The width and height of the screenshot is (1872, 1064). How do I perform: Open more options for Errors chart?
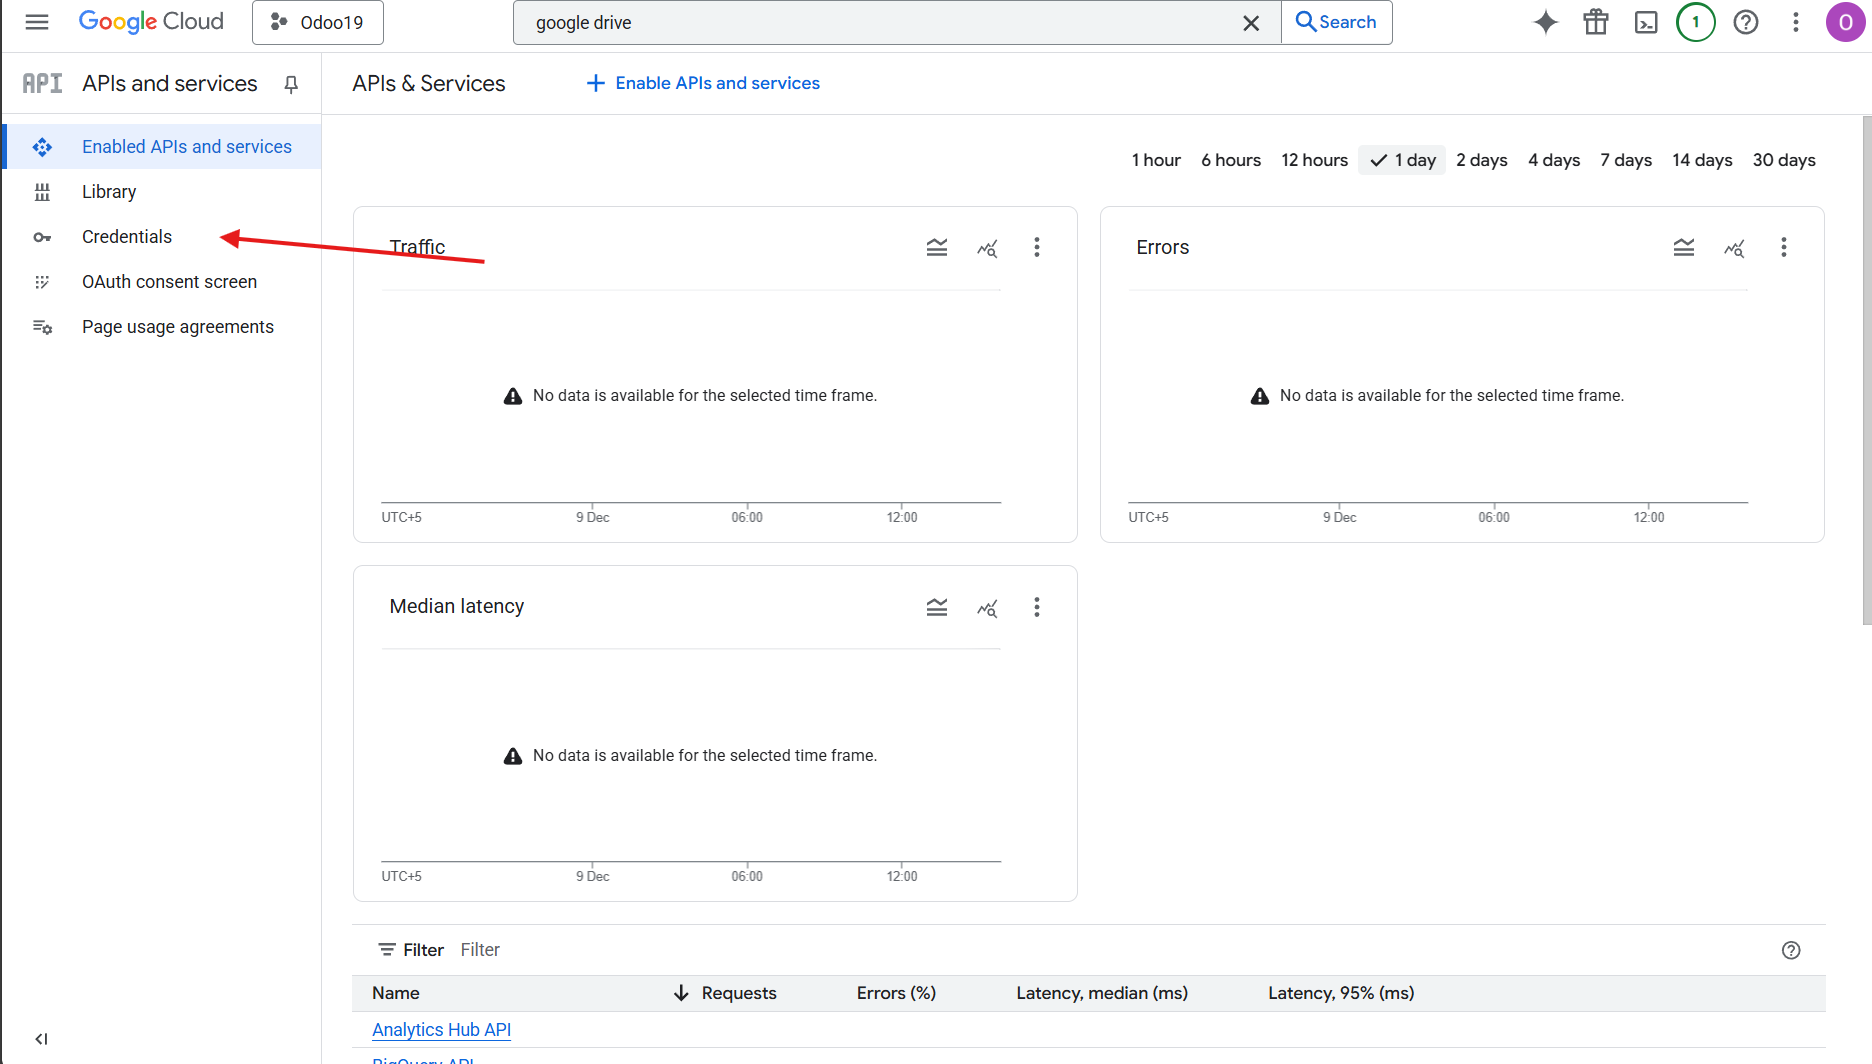pyautogui.click(x=1783, y=248)
